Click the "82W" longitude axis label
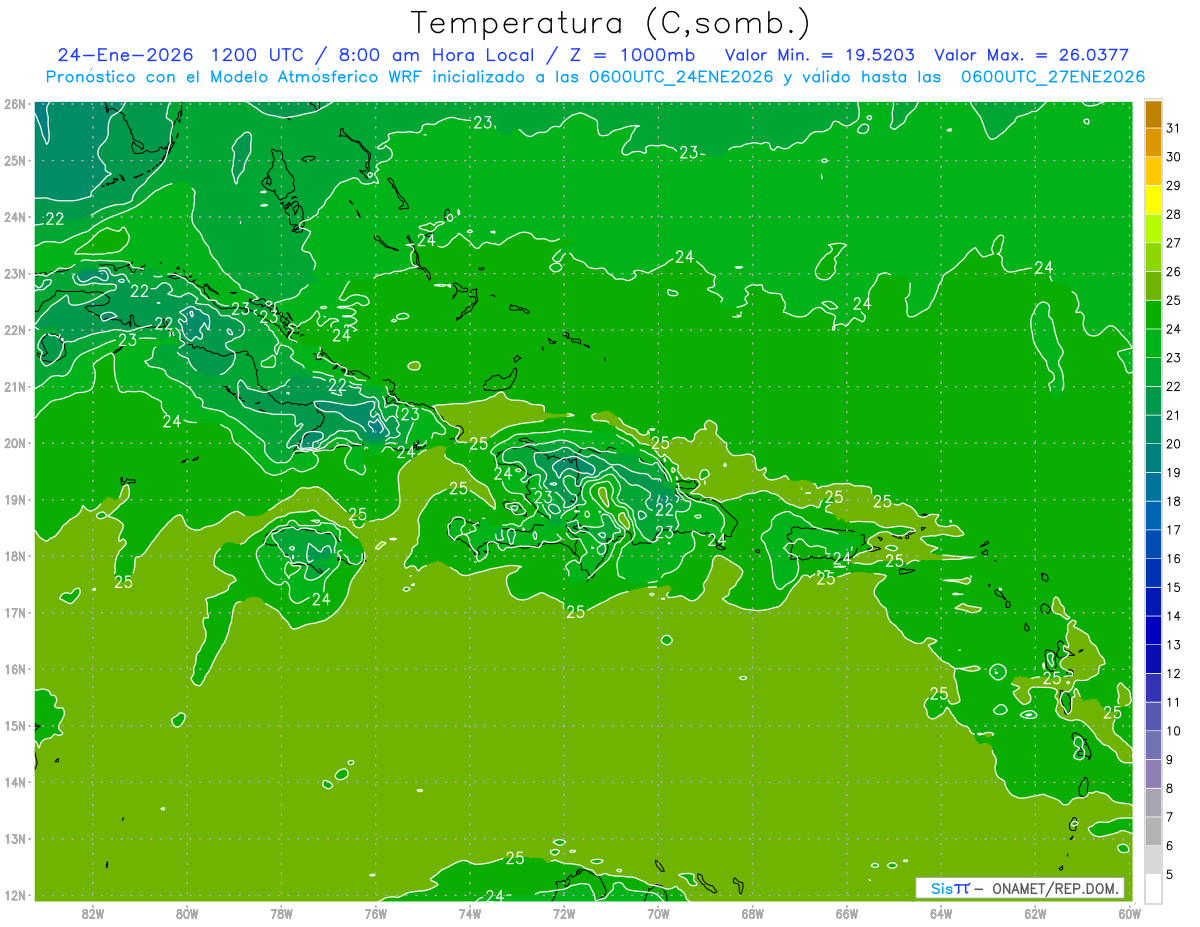Screen dimensions: 1200x927 tap(92, 913)
